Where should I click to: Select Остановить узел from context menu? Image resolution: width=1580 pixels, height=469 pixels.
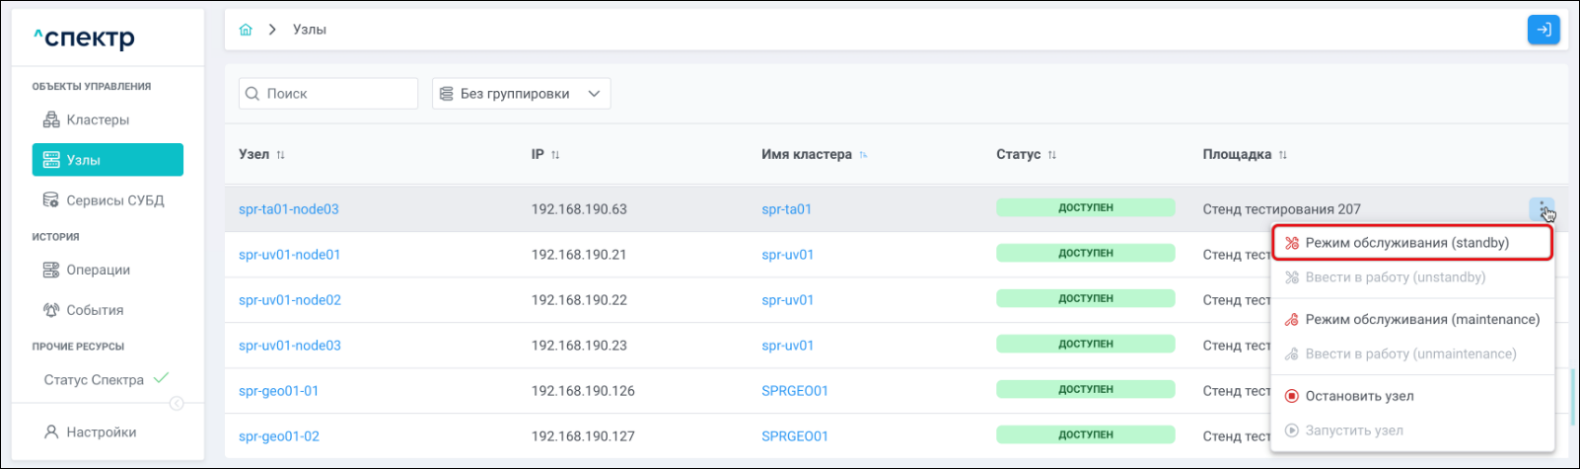(1359, 396)
